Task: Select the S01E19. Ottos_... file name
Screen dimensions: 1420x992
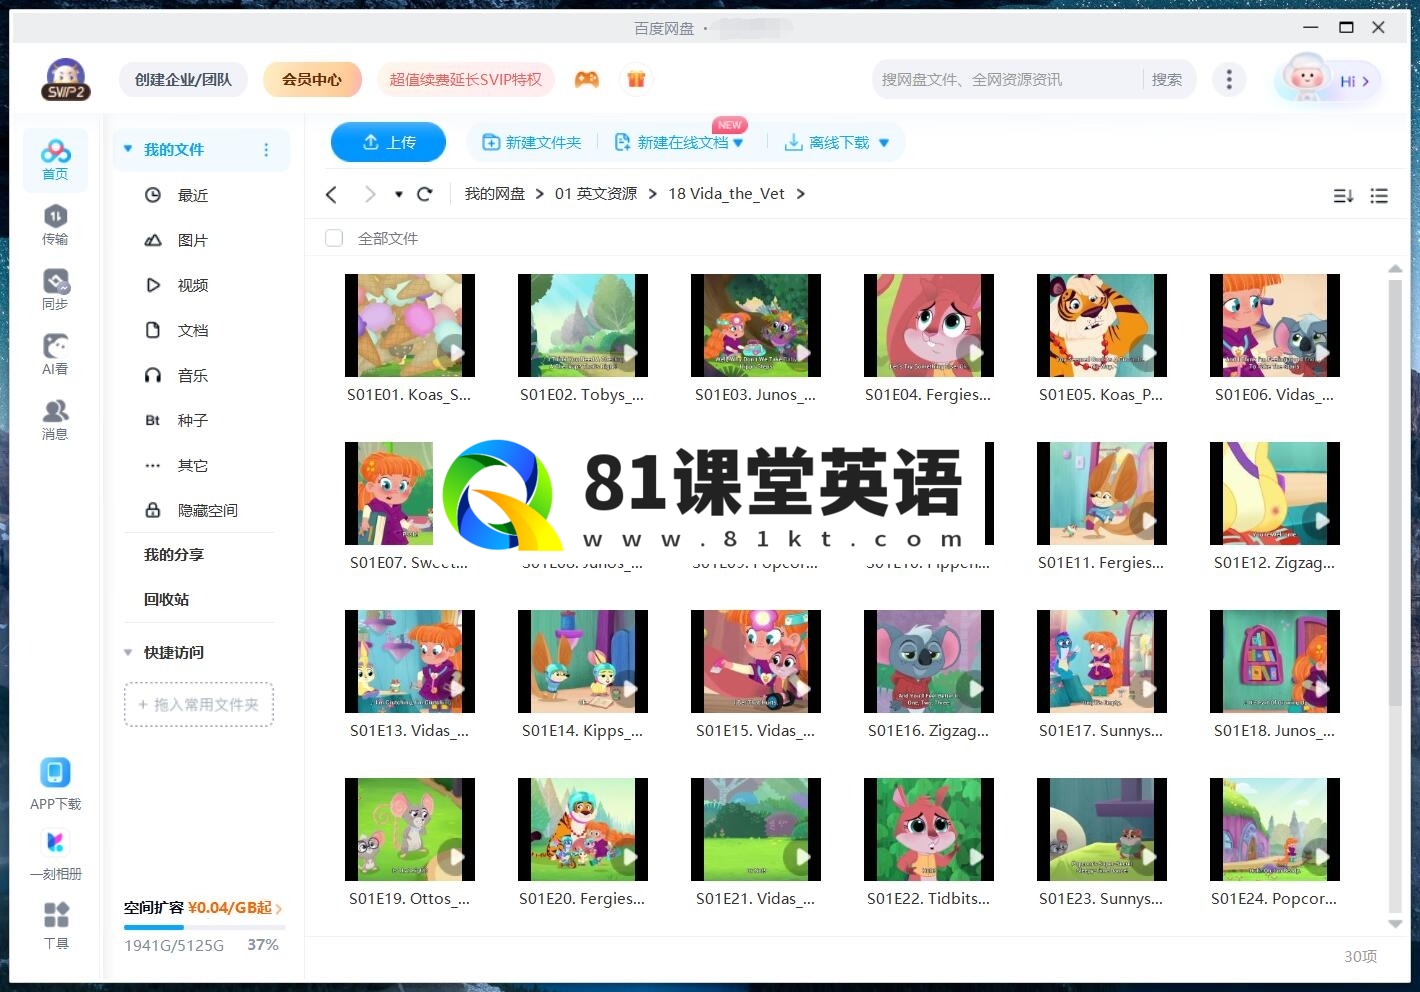Action: [409, 898]
